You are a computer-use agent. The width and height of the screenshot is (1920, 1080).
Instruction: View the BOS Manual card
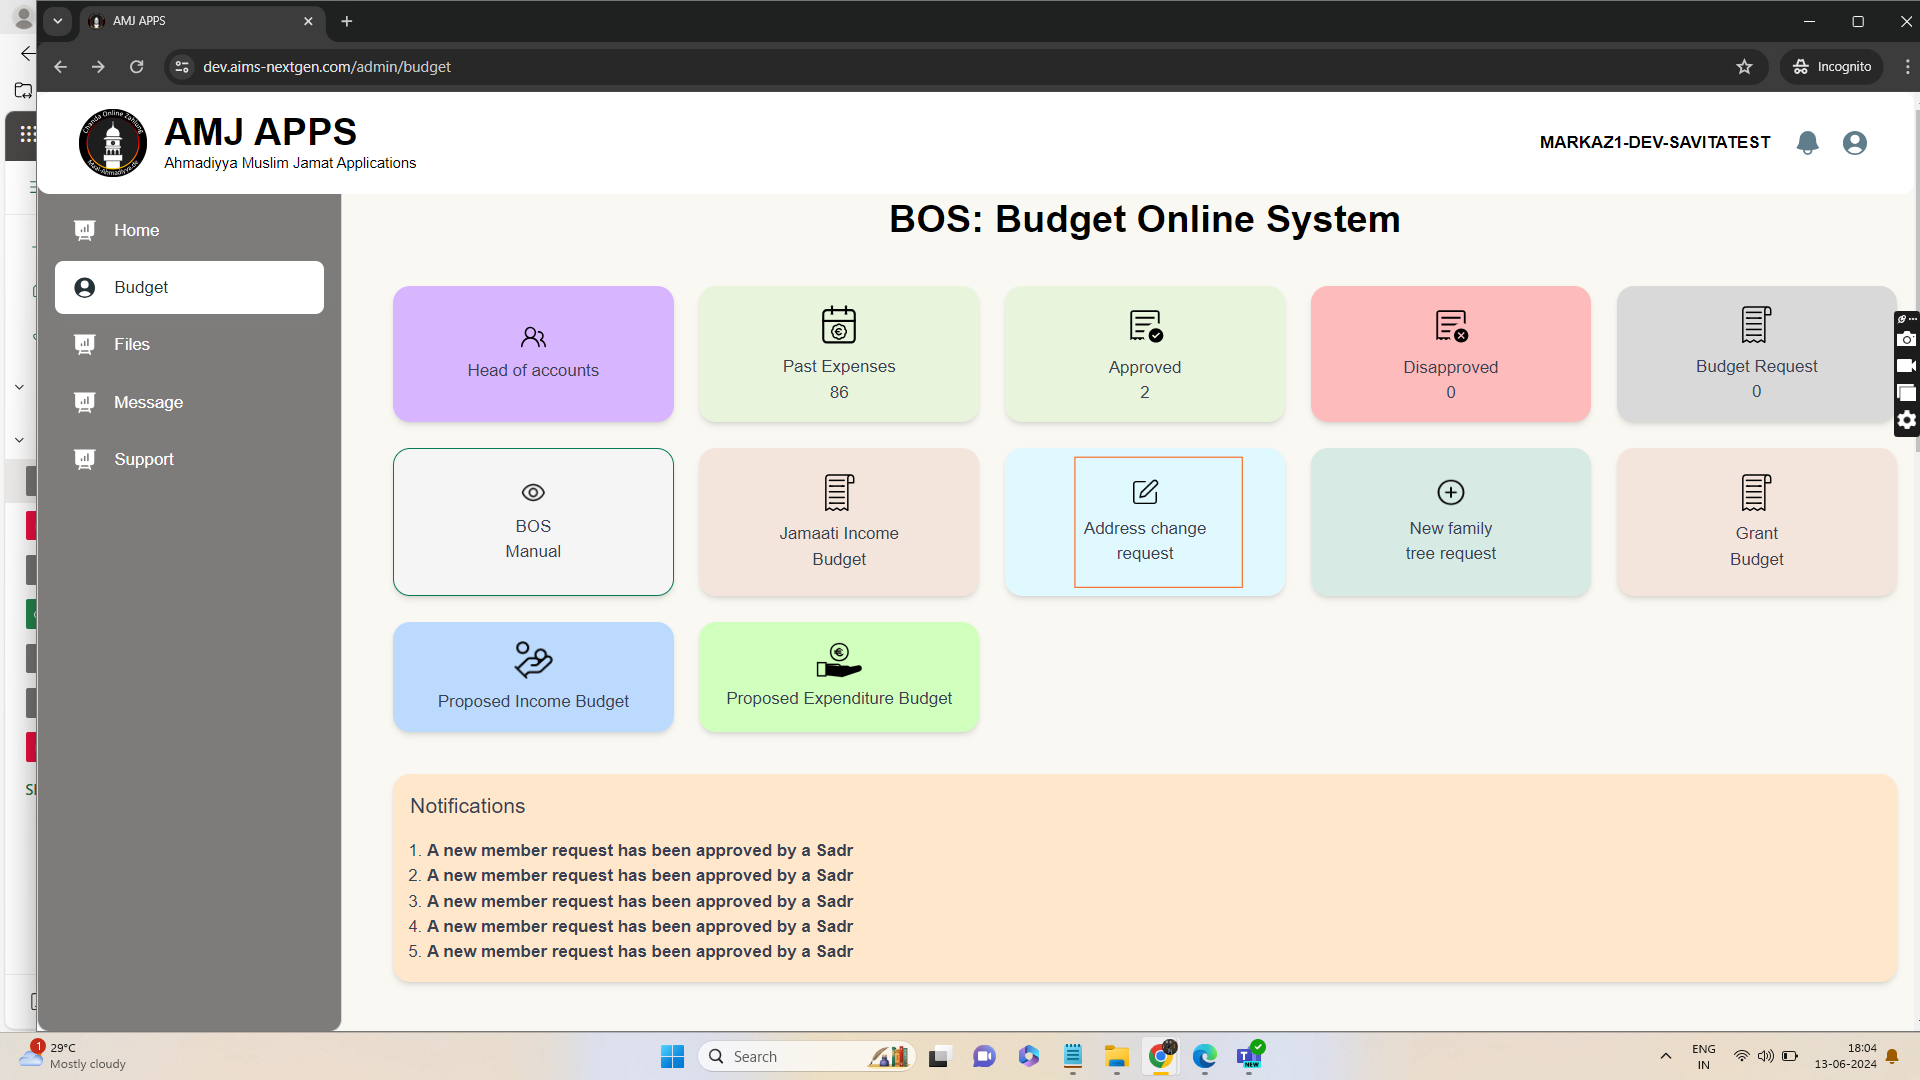coord(533,522)
